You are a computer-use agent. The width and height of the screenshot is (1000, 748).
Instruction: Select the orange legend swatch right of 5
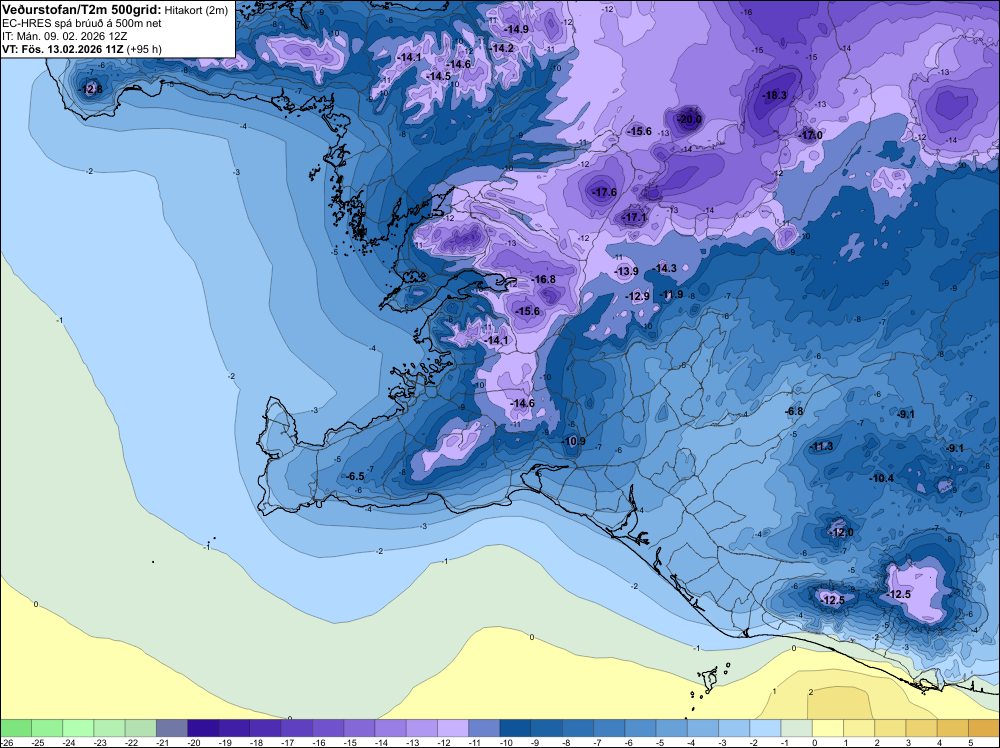click(984, 728)
